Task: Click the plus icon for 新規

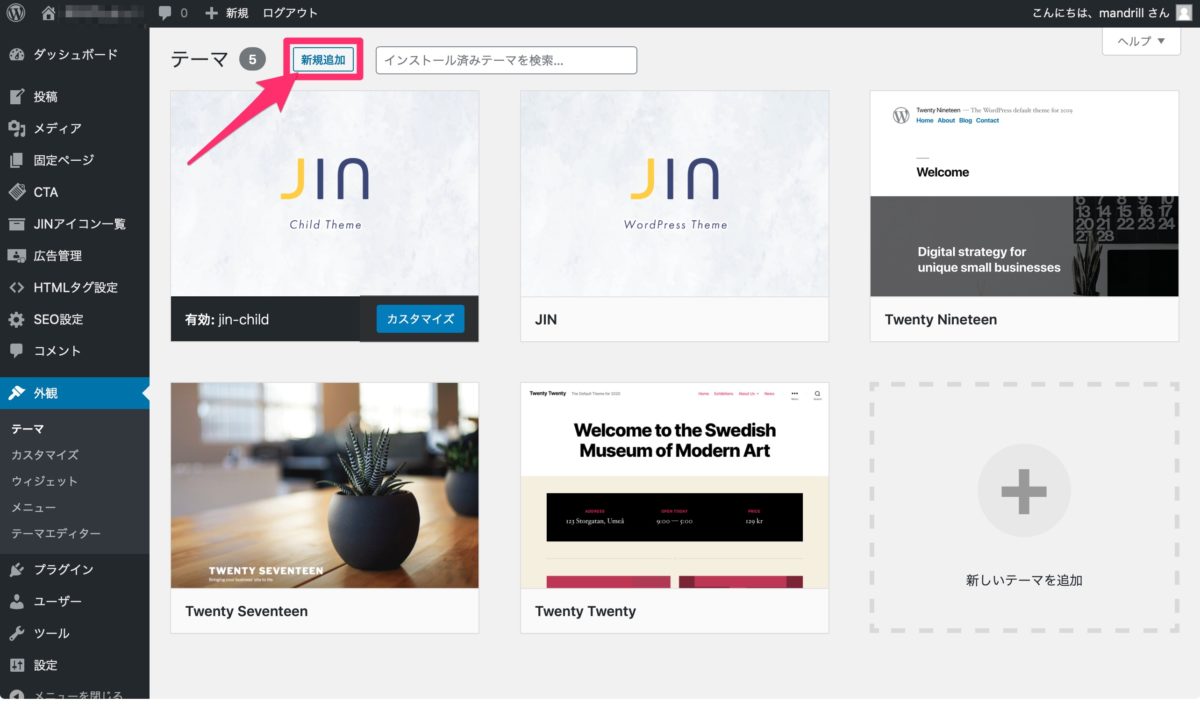Action: 211,13
